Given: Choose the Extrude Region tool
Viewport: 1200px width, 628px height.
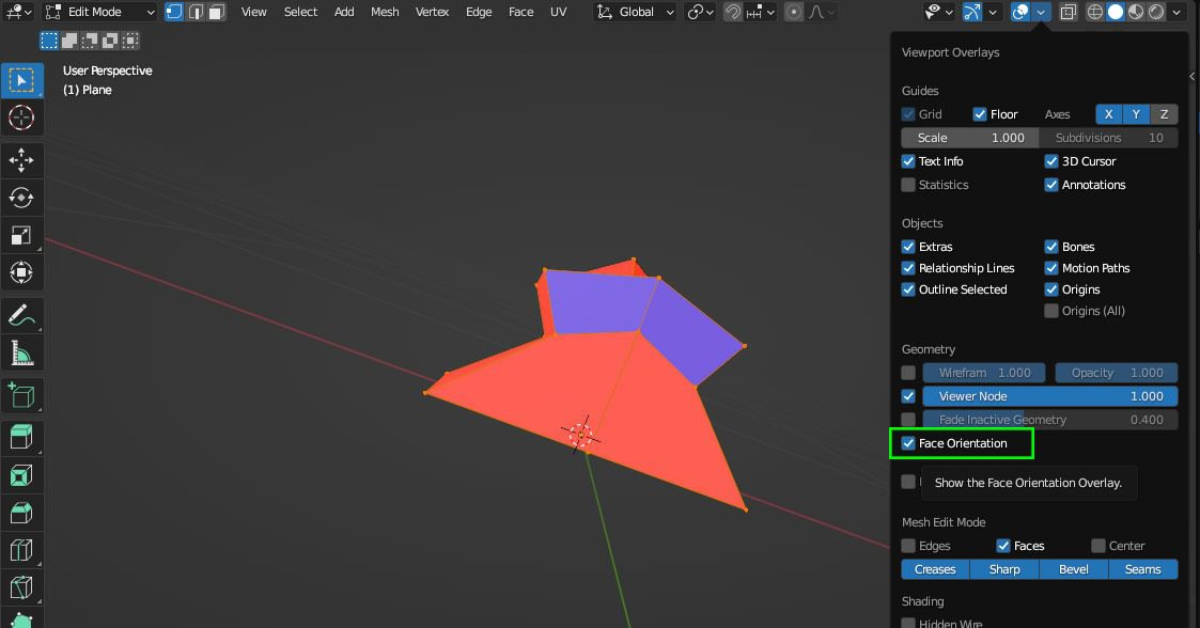Looking at the screenshot, I should [22, 394].
